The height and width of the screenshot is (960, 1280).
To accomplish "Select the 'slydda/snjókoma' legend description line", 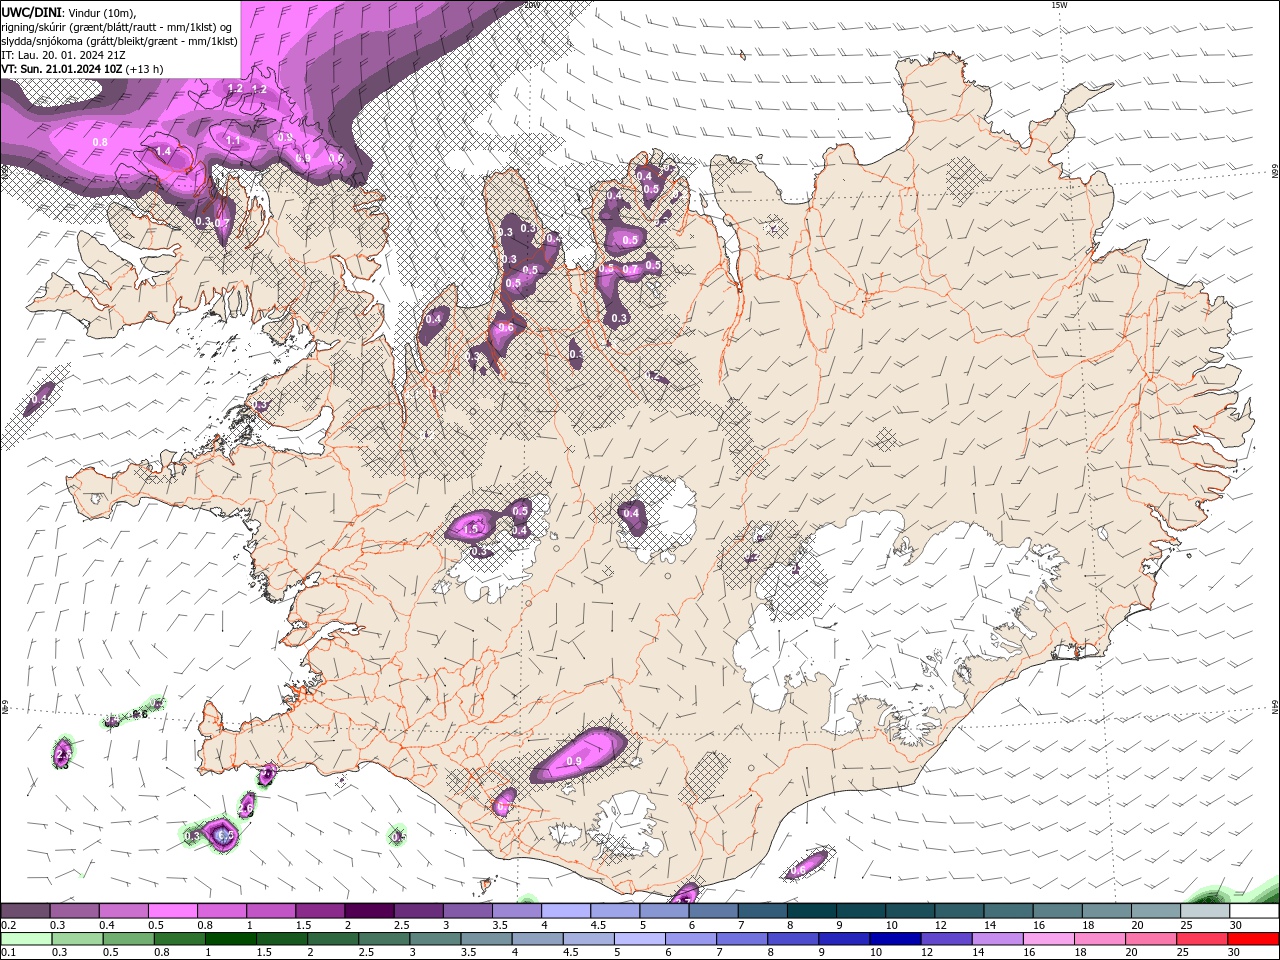I will coord(120,41).
